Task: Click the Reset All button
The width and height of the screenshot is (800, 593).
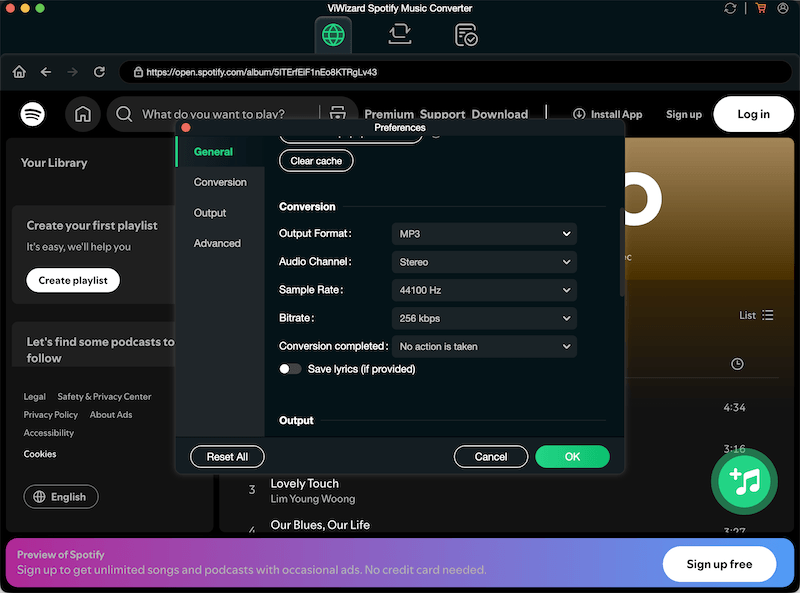Action: point(227,457)
